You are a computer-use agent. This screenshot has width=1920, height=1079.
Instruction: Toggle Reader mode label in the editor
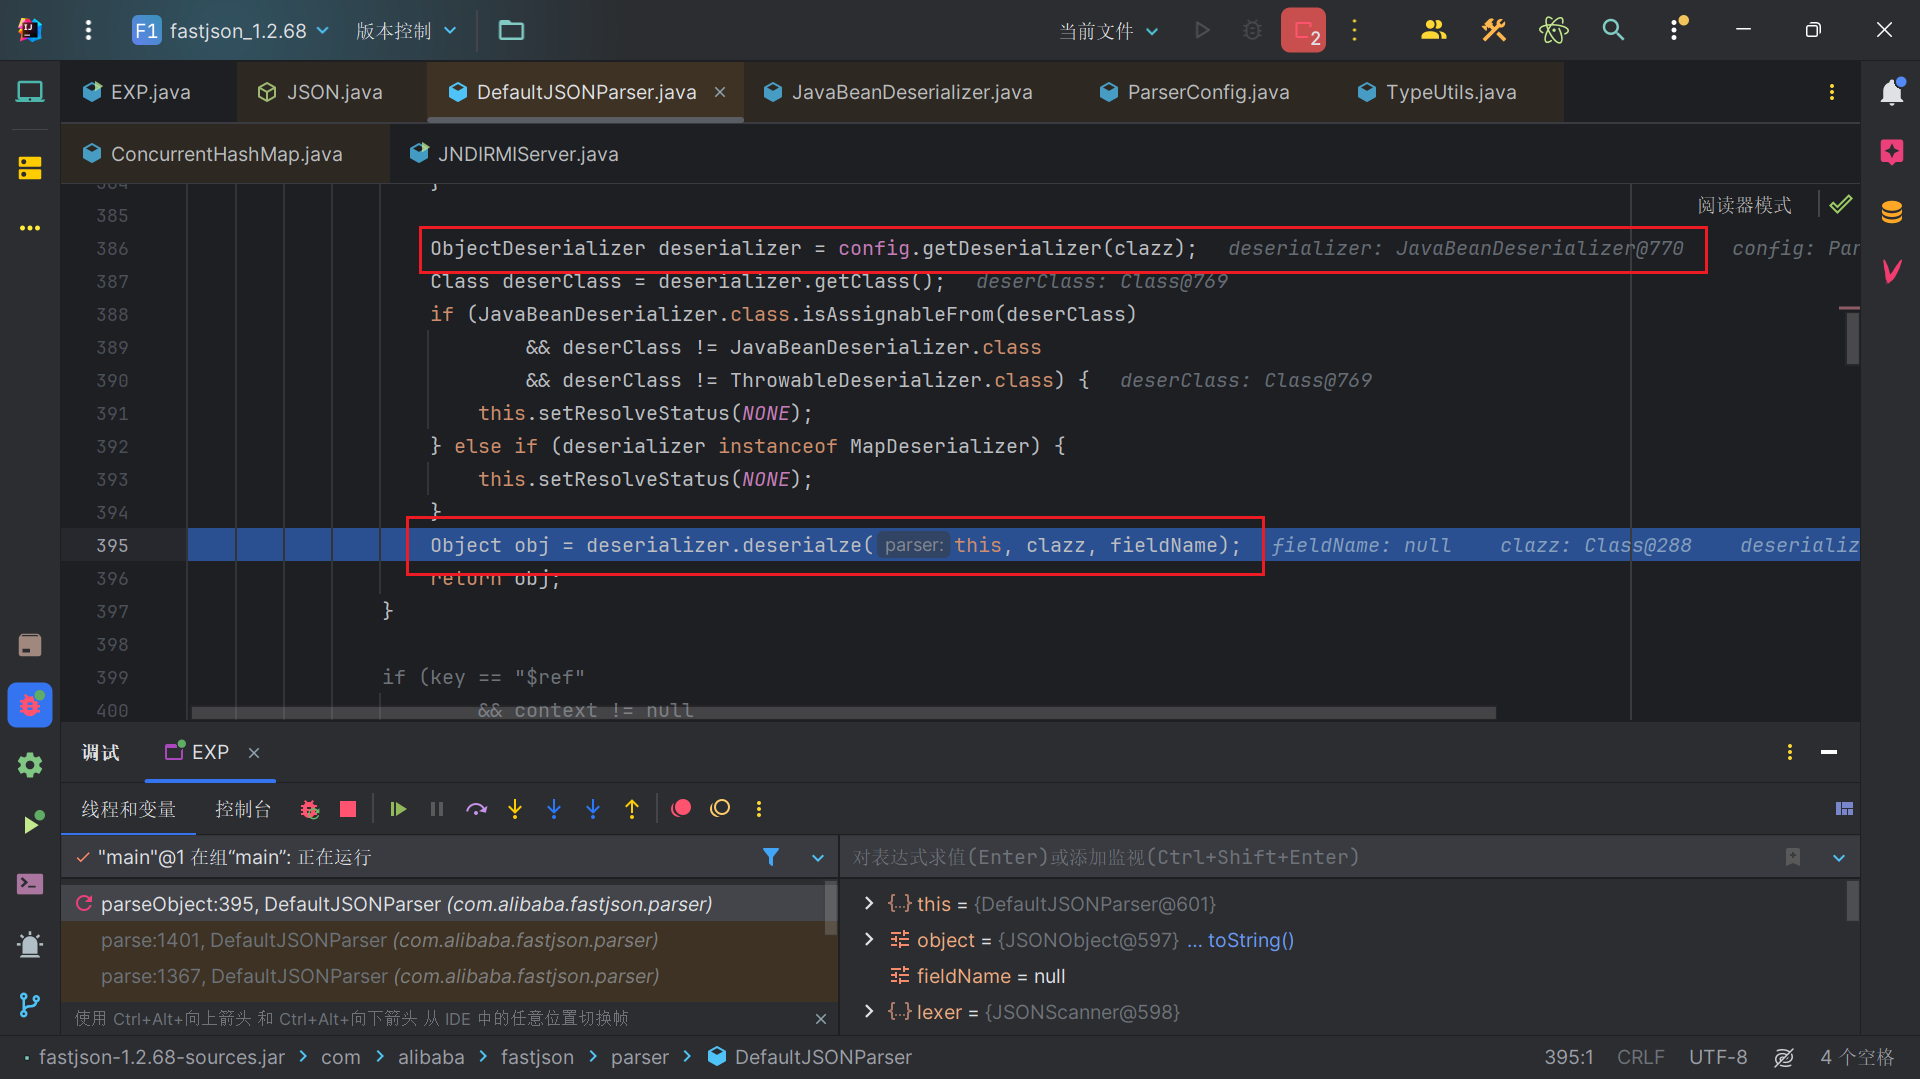(x=1744, y=205)
